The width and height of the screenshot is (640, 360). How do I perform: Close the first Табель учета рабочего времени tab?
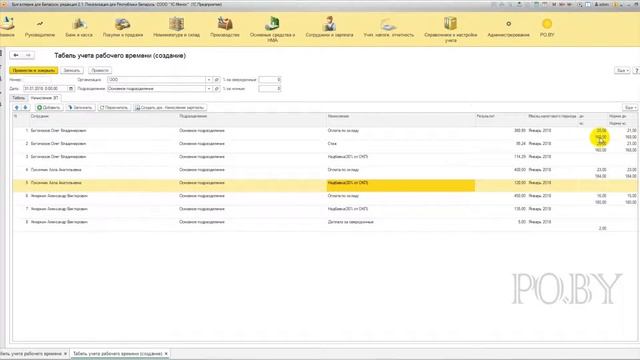tap(65, 353)
